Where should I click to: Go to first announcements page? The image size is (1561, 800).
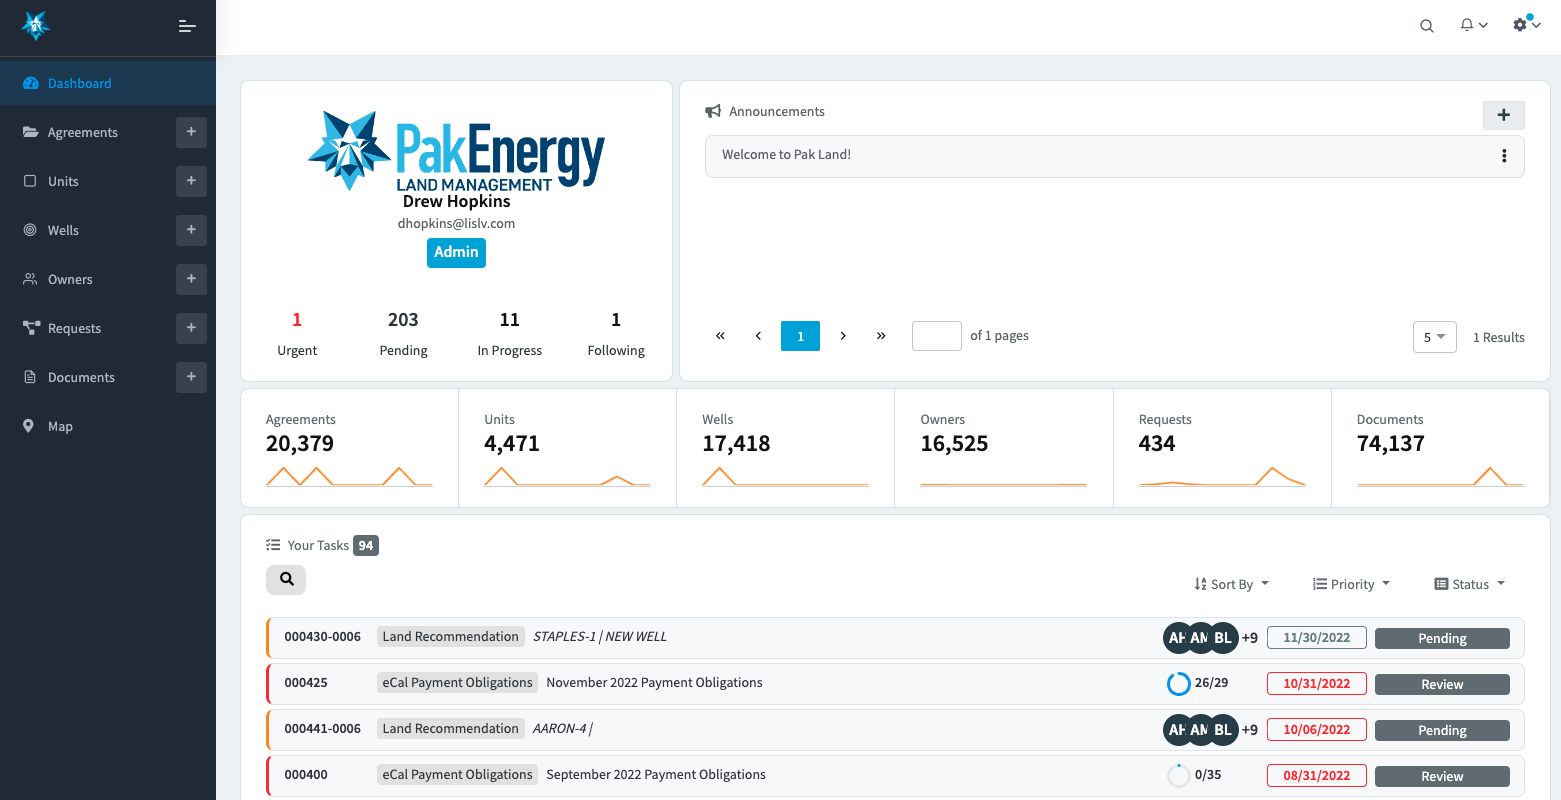pyautogui.click(x=720, y=336)
